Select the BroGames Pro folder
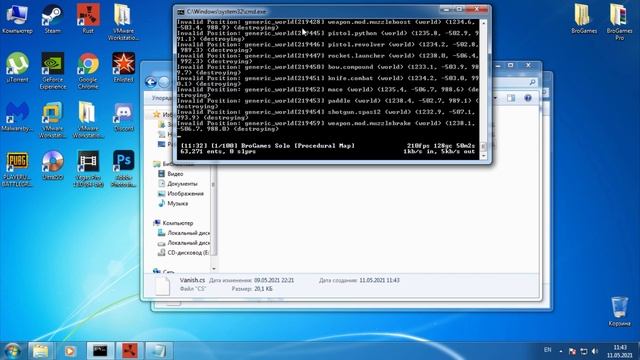Image resolution: width=640 pixels, height=360 pixels. pos(619,22)
